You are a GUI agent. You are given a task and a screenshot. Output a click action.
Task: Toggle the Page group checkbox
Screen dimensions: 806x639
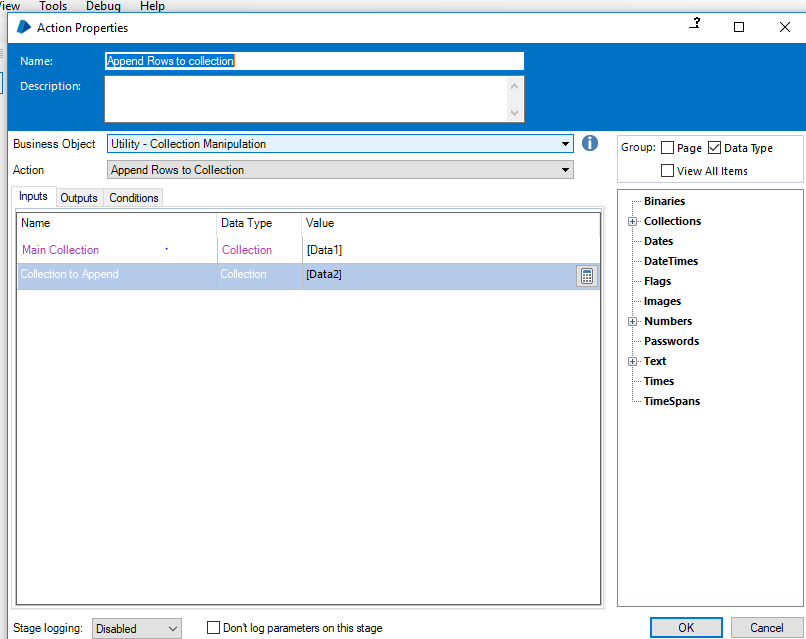point(668,148)
